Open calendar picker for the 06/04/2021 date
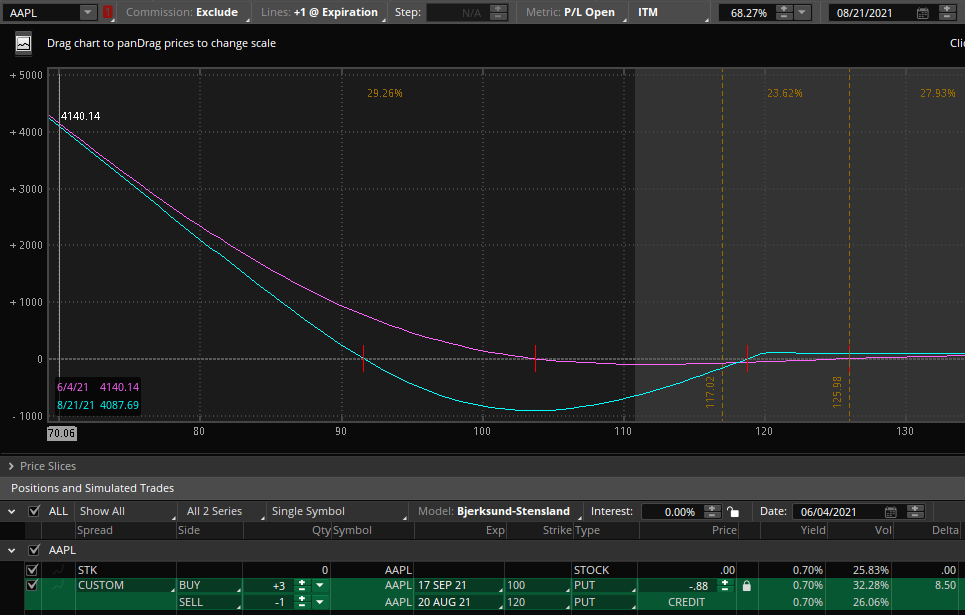Image resolution: width=965 pixels, height=615 pixels. tap(891, 512)
